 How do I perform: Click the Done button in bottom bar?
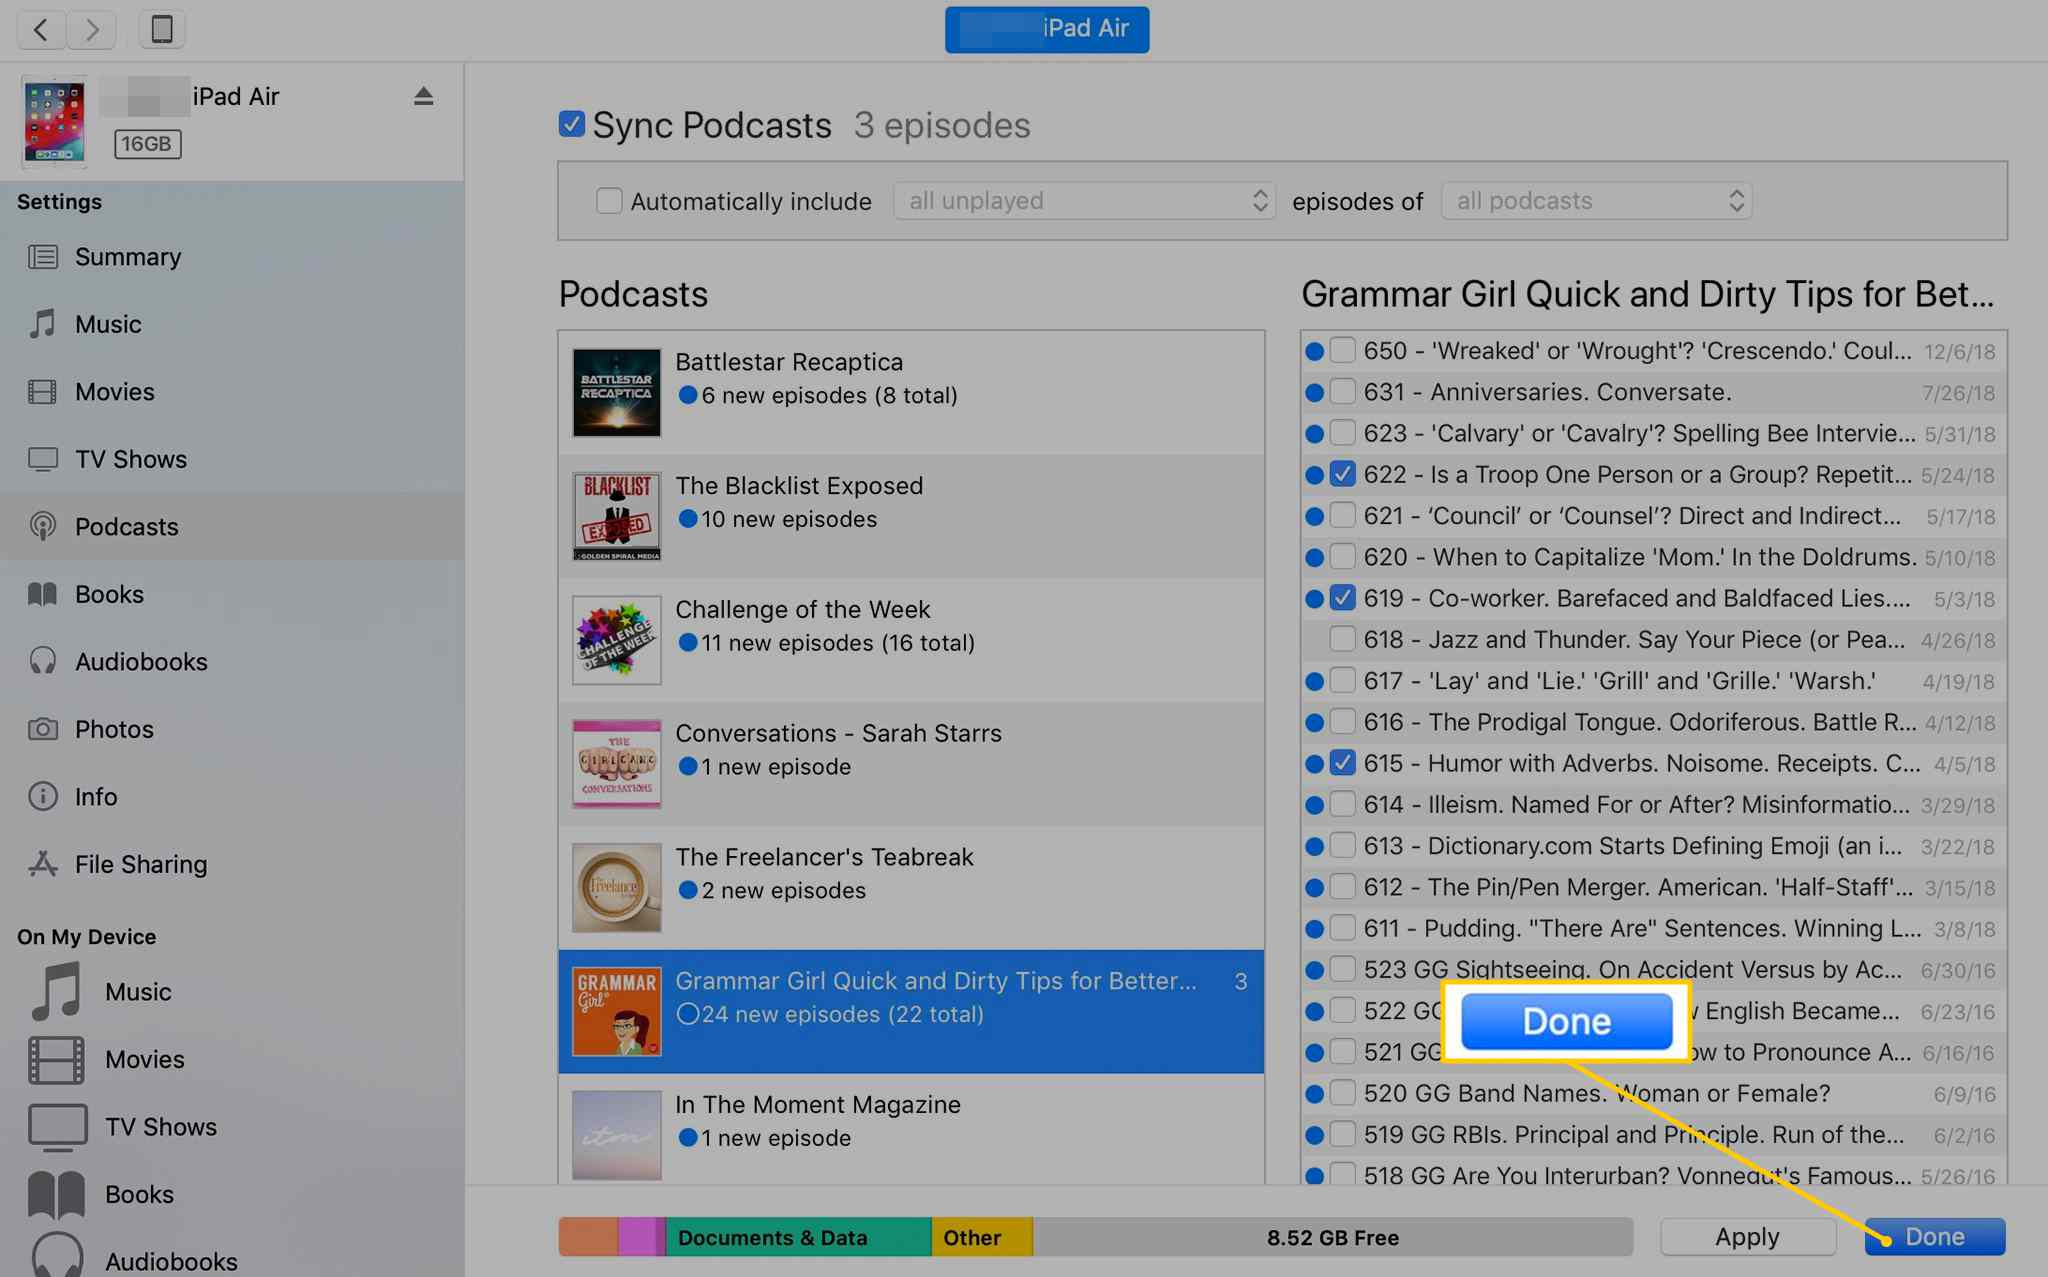coord(1935,1237)
